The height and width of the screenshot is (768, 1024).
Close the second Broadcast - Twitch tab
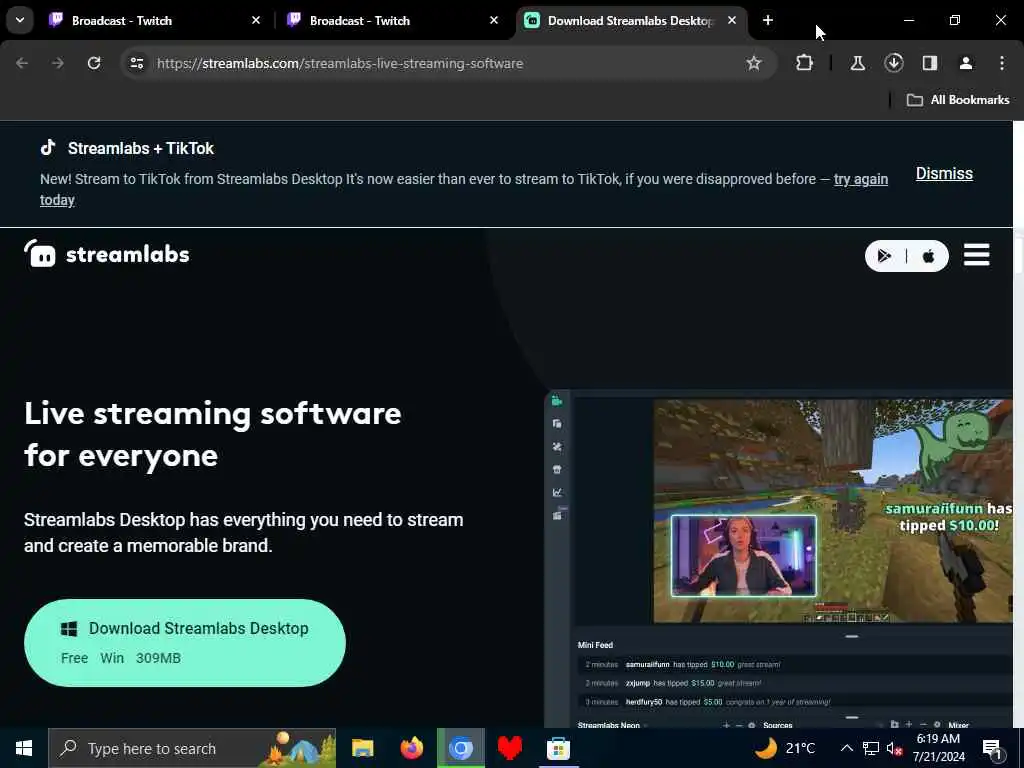(494, 21)
